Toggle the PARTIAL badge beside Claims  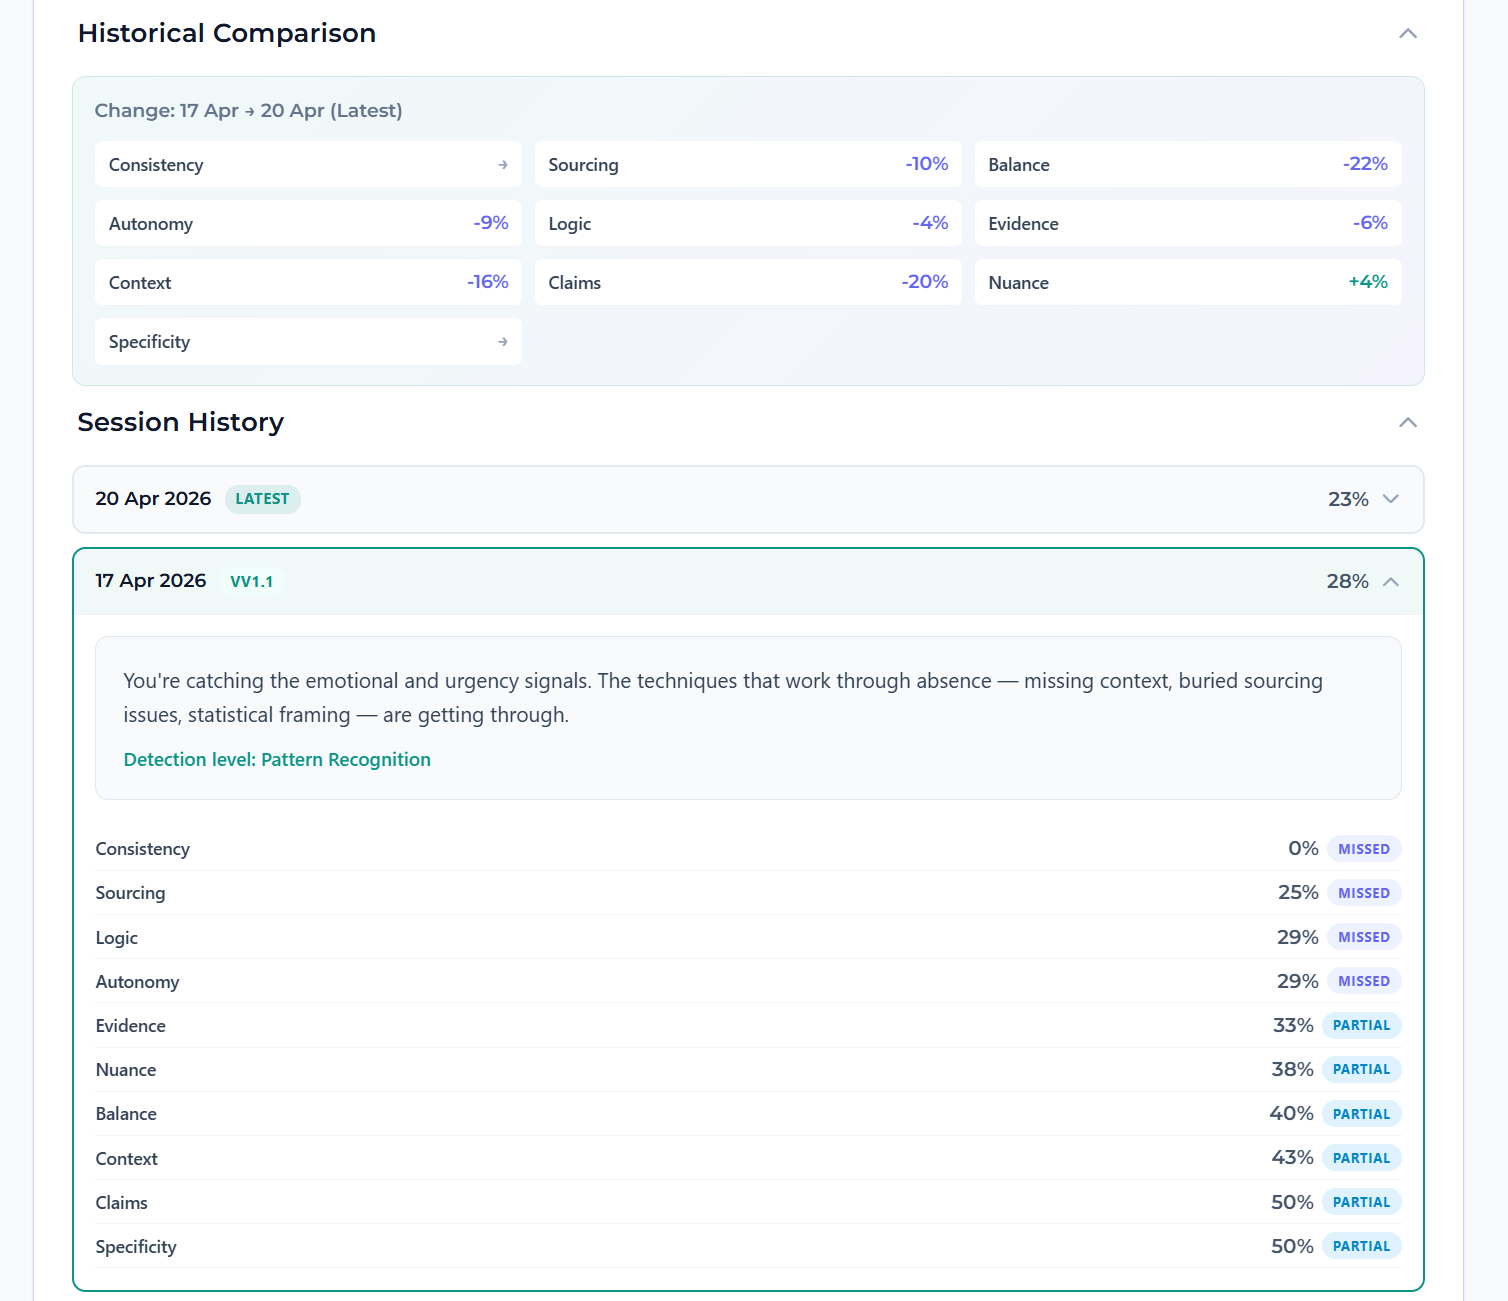pyautogui.click(x=1361, y=1201)
